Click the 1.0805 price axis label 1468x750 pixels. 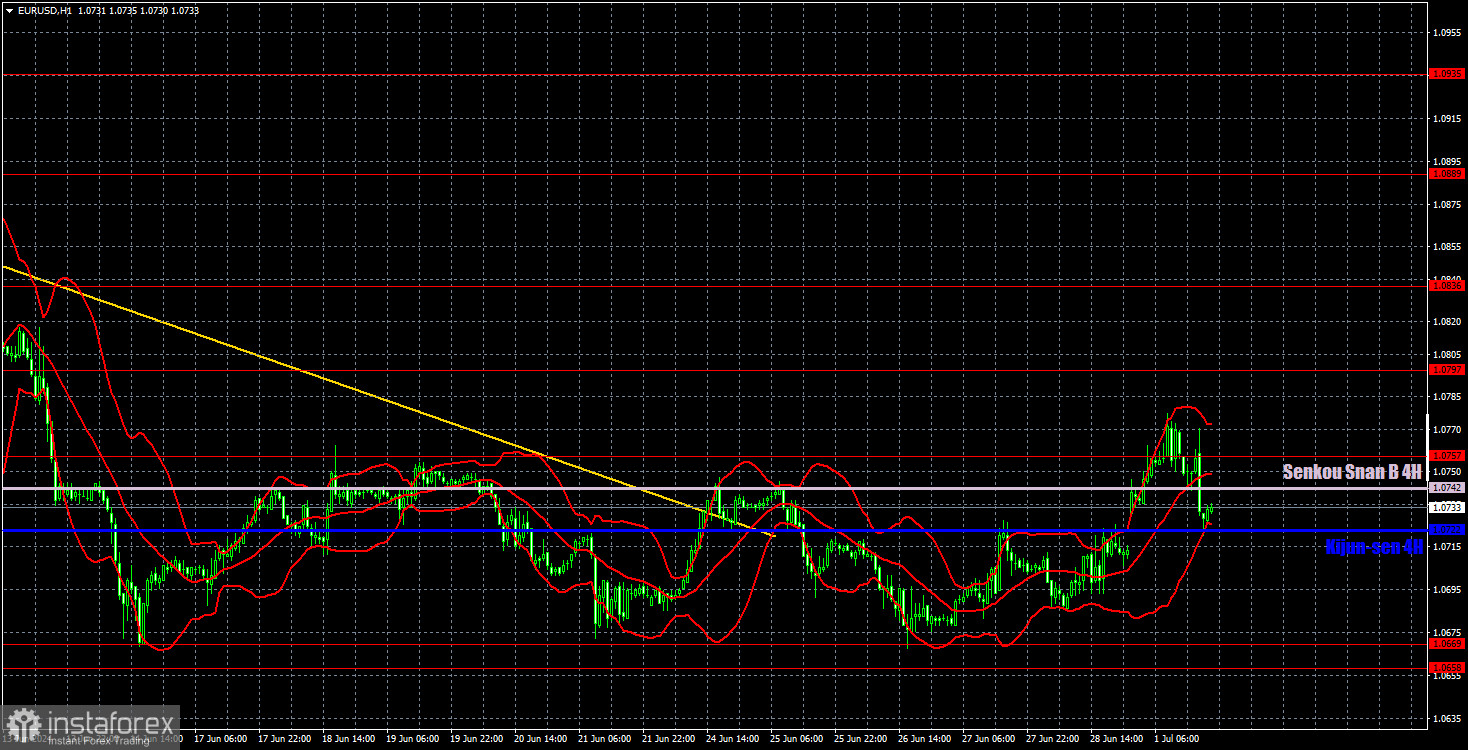coord(1447,354)
